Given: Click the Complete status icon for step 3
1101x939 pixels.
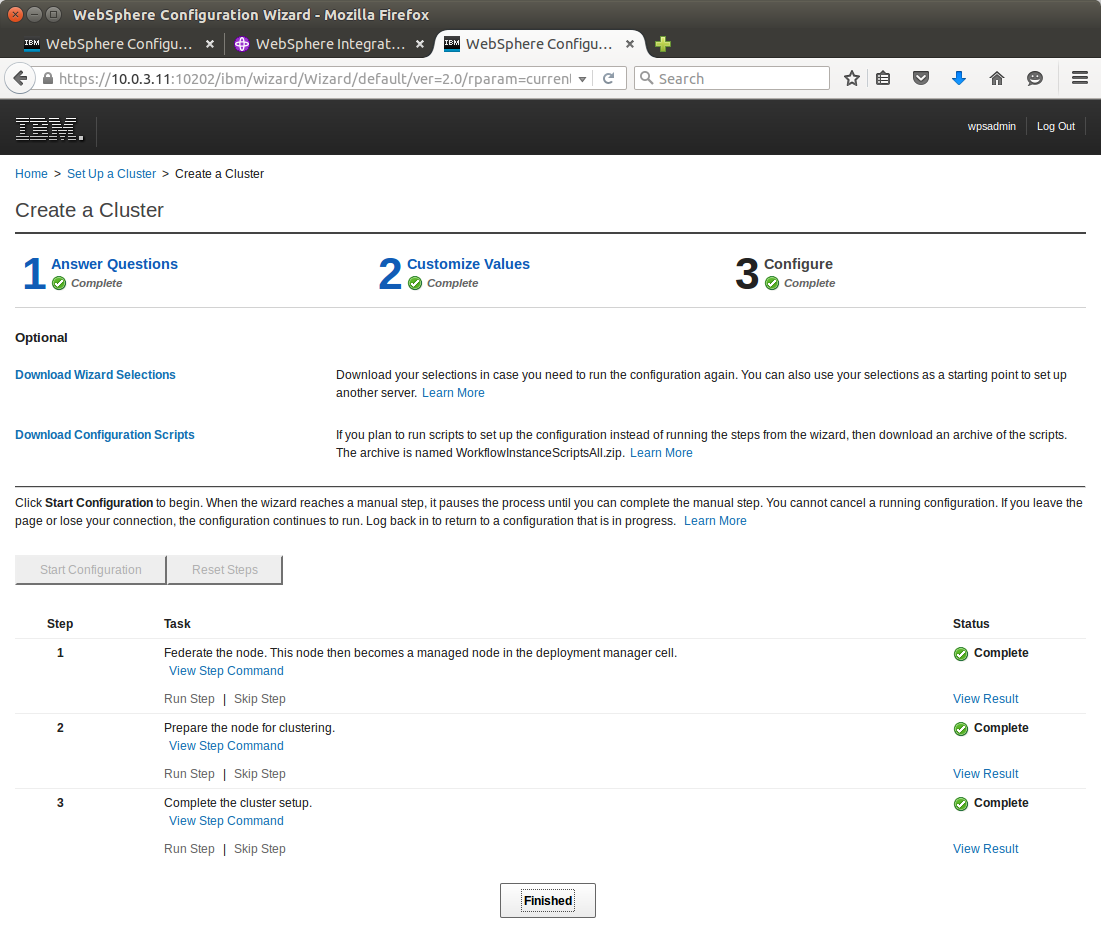Looking at the screenshot, I should pyautogui.click(x=961, y=804).
